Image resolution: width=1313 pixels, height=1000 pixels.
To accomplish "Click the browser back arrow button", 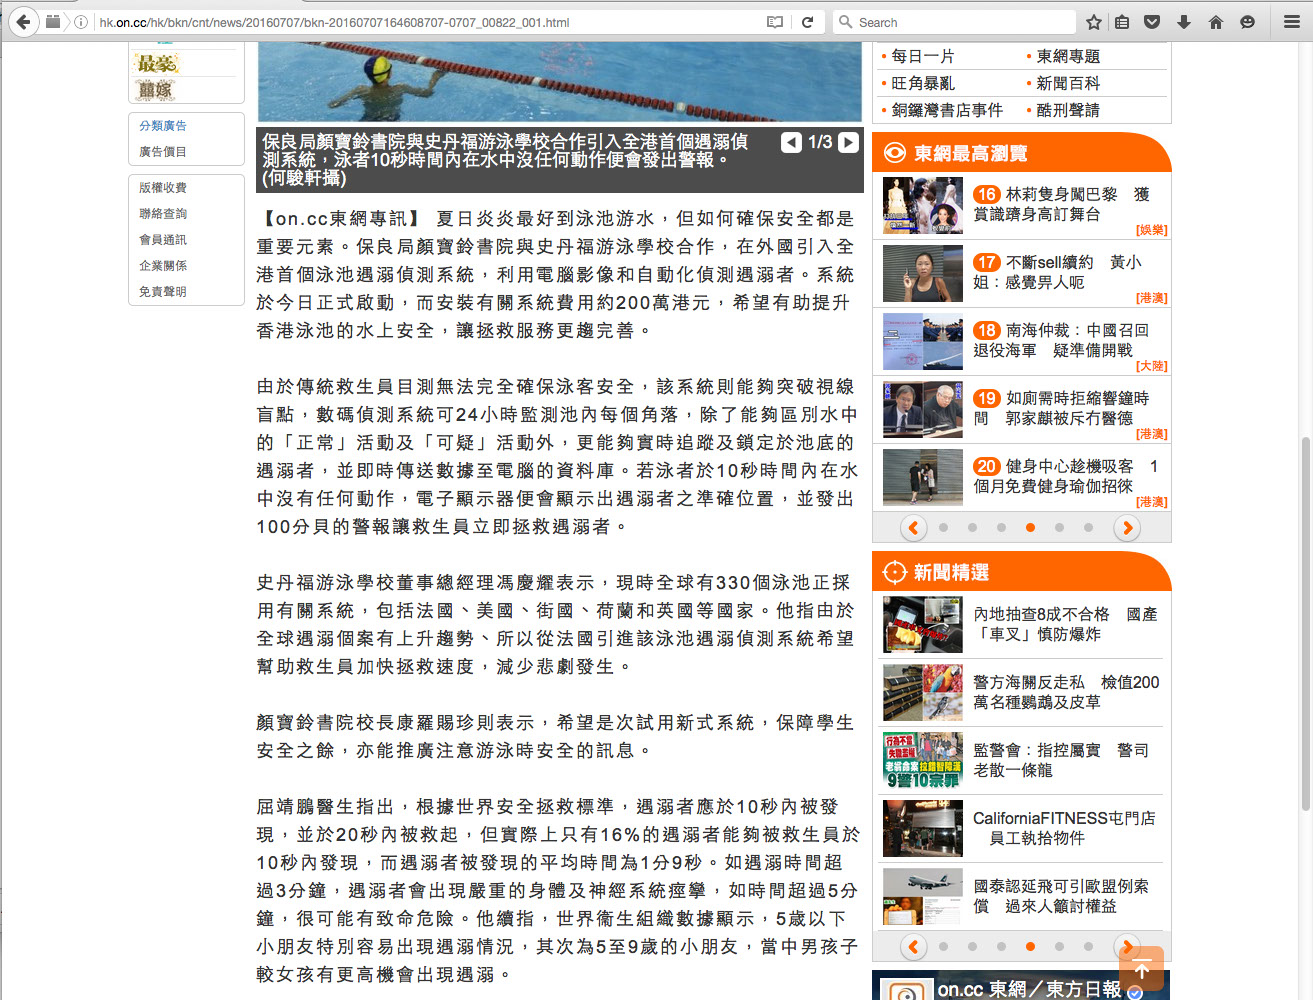I will coord(23,21).
